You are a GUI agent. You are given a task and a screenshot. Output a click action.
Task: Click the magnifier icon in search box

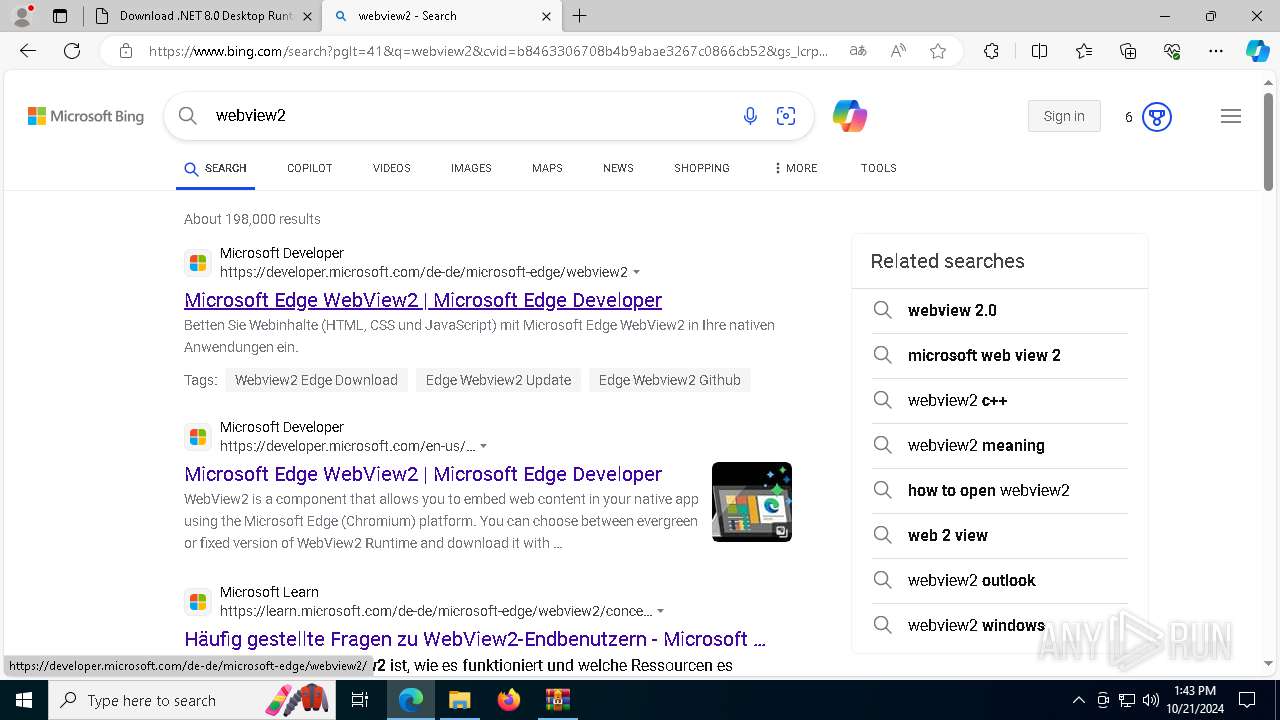point(188,116)
